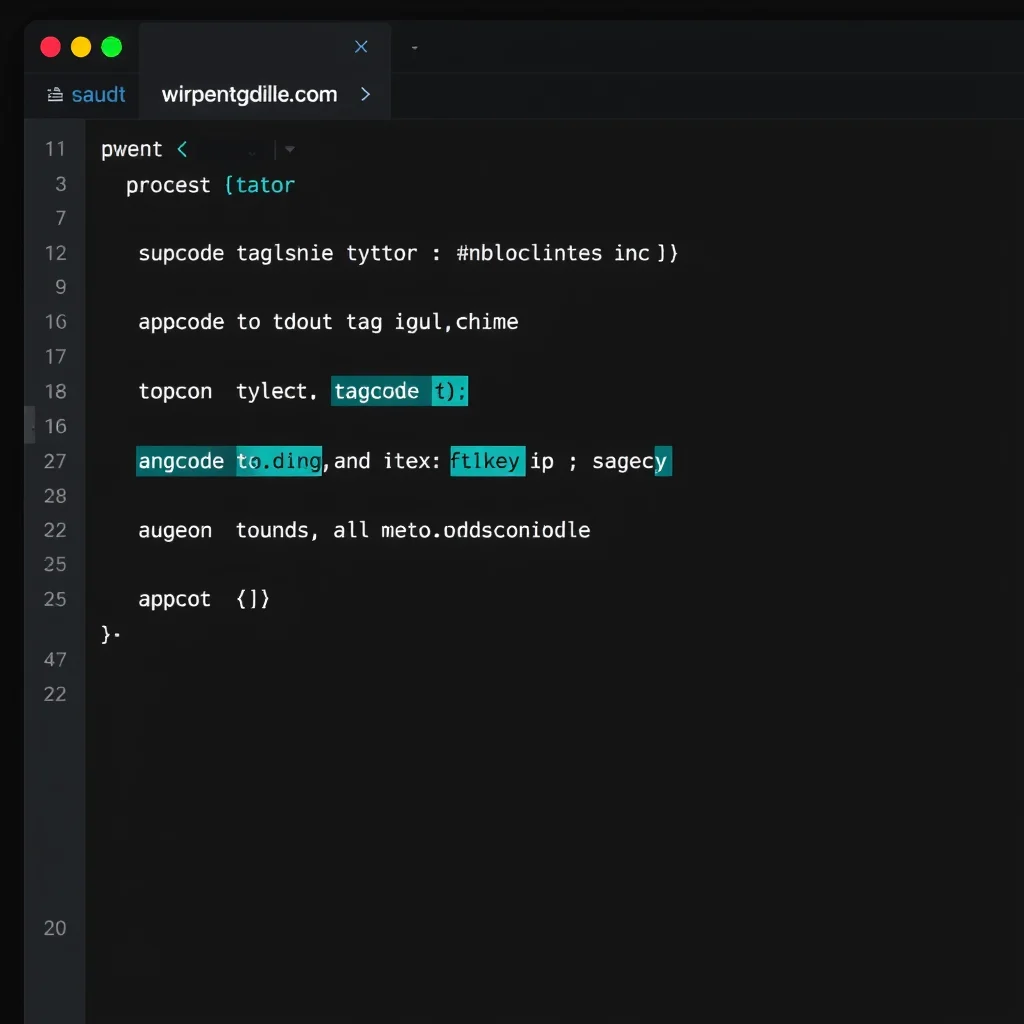This screenshot has width=1024, height=1024.
Task: Click line number 20 in gutter
Action: (x=56, y=928)
